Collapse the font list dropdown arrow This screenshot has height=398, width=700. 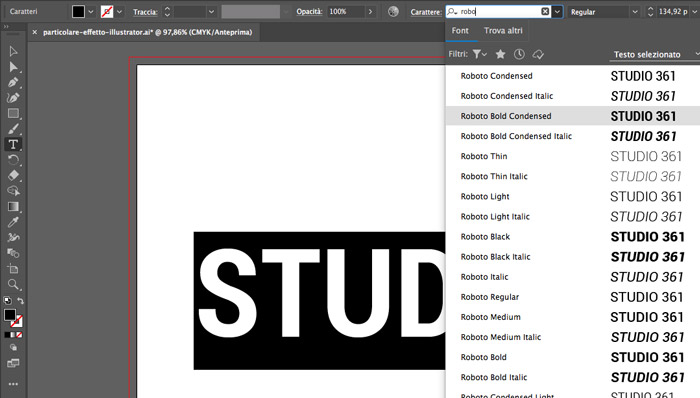pos(557,12)
